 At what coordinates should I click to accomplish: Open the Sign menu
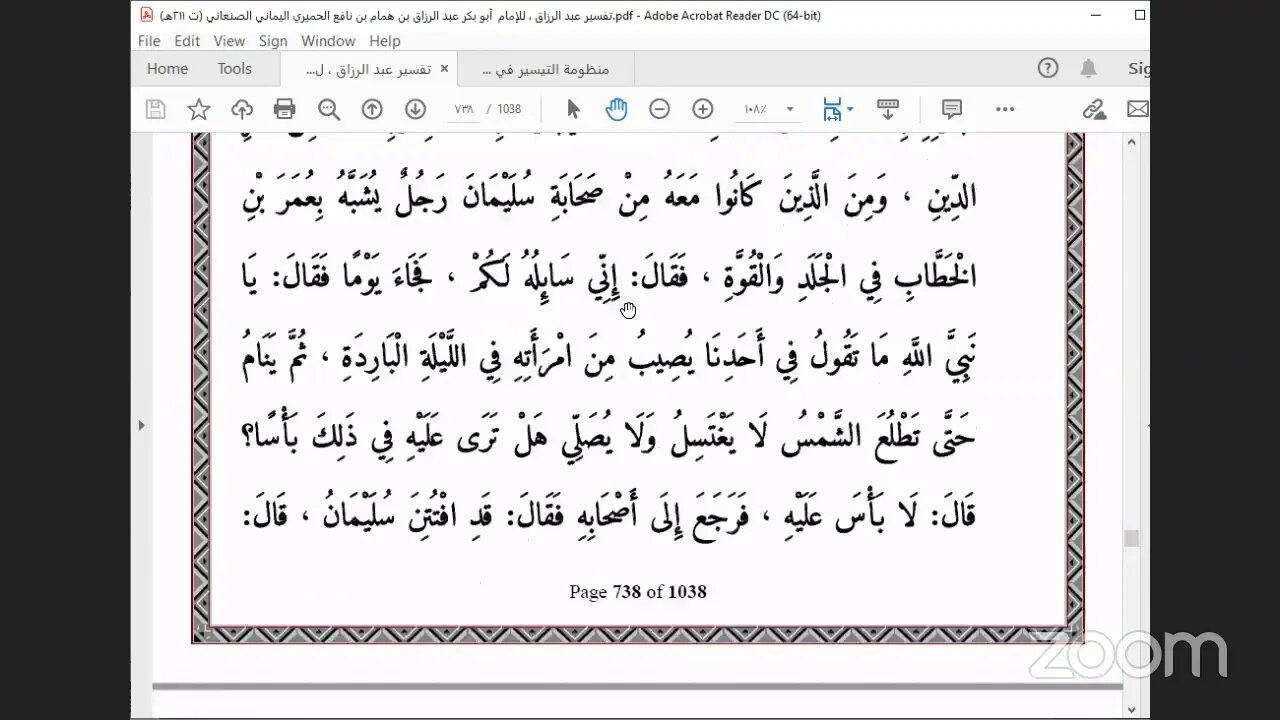coord(273,41)
